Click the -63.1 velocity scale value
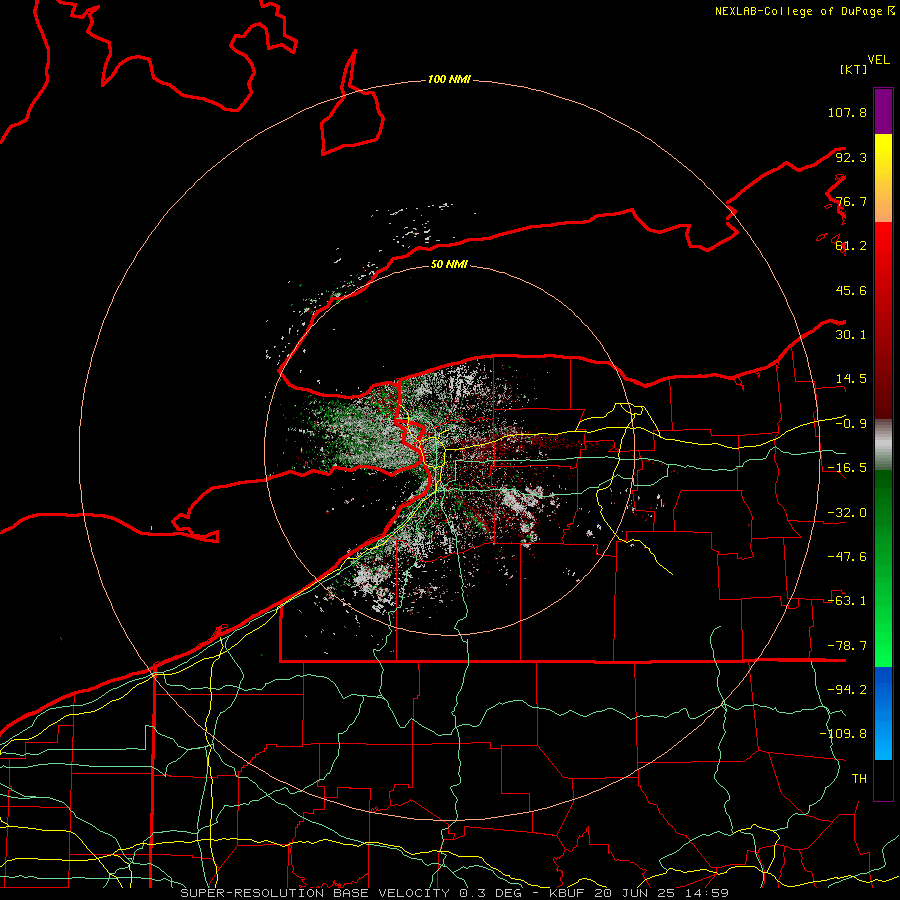Image resolution: width=900 pixels, height=900 pixels. click(847, 601)
